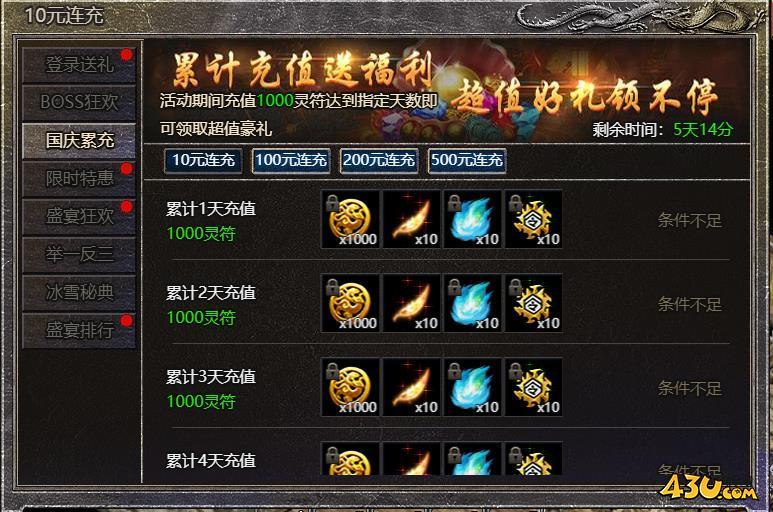Image resolution: width=773 pixels, height=512 pixels.
Task: Click 条件不足 button for 累计1天充值
Action: tap(690, 220)
